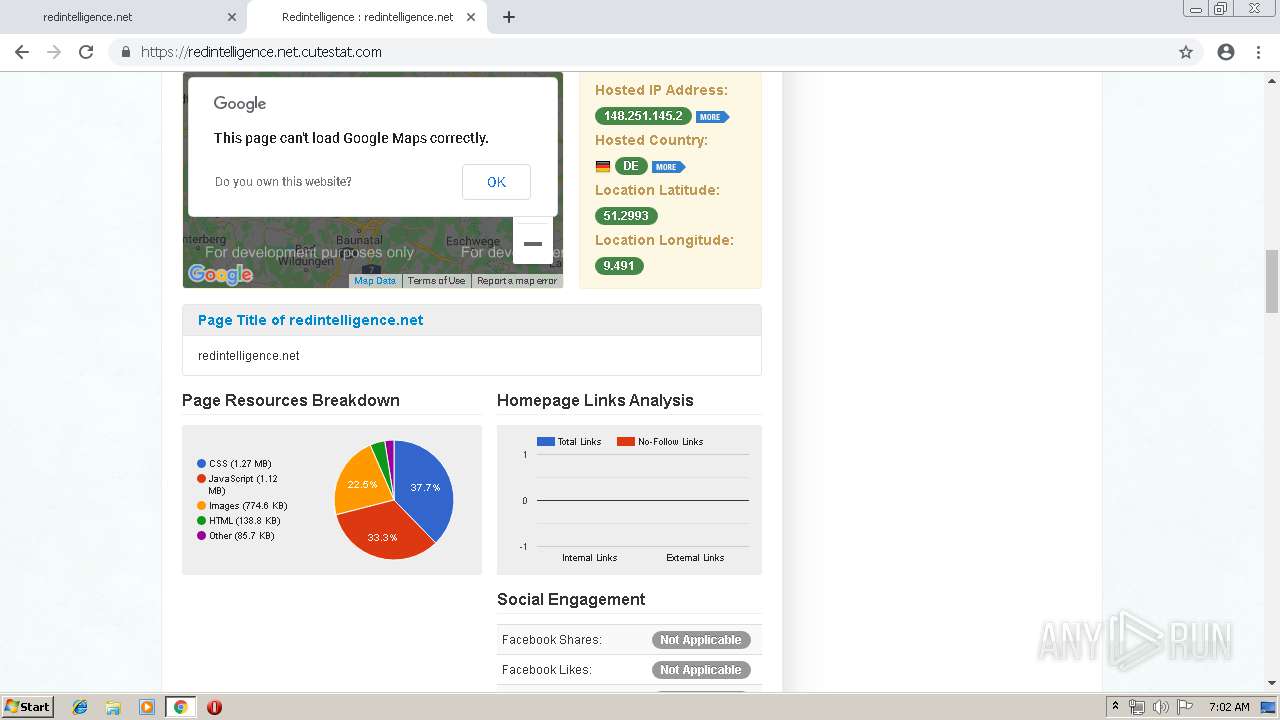Toggle the No-Follow Links legend item
Image resolution: width=1280 pixels, height=720 pixels.
[x=660, y=441]
